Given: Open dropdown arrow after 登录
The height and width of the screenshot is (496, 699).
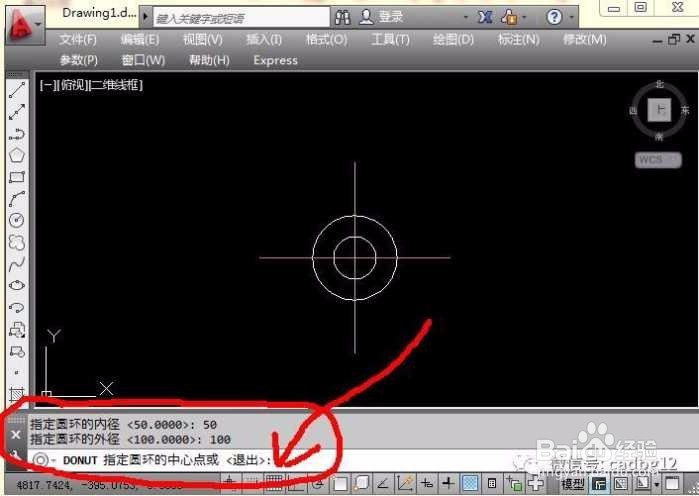Looking at the screenshot, I should (466, 17).
